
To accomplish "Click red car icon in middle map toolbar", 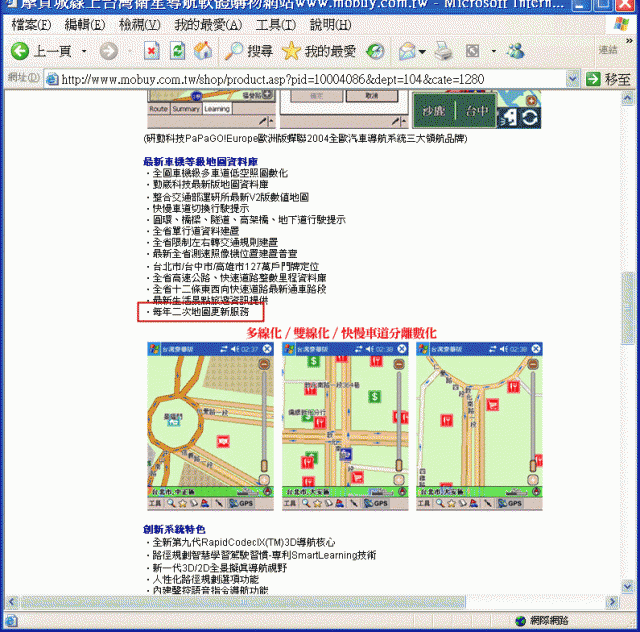I will (340, 503).
